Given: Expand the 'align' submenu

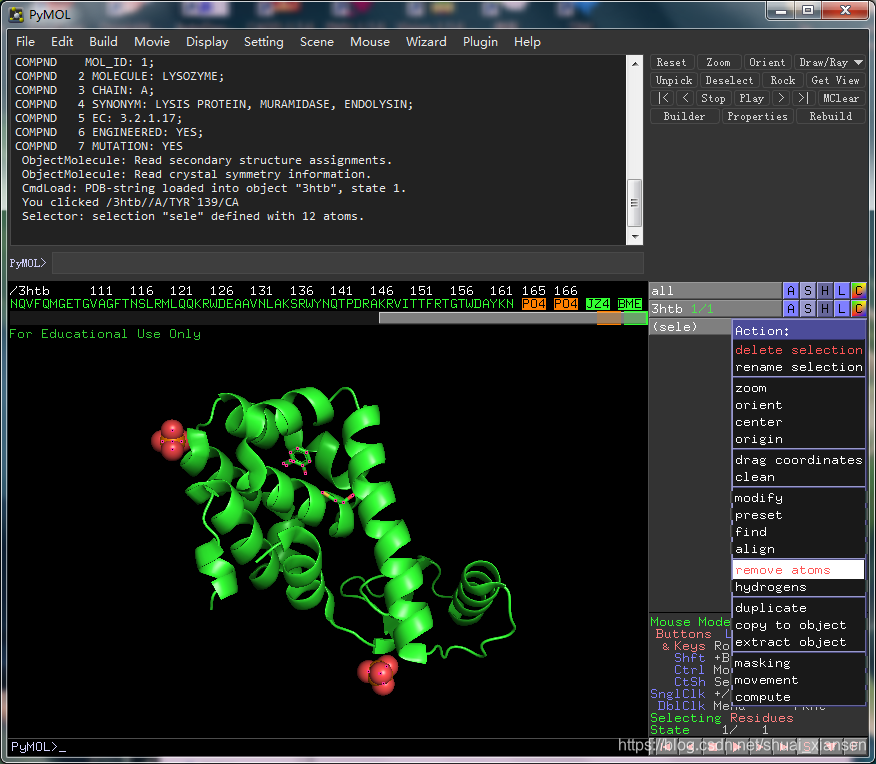Looking at the screenshot, I should pos(798,550).
